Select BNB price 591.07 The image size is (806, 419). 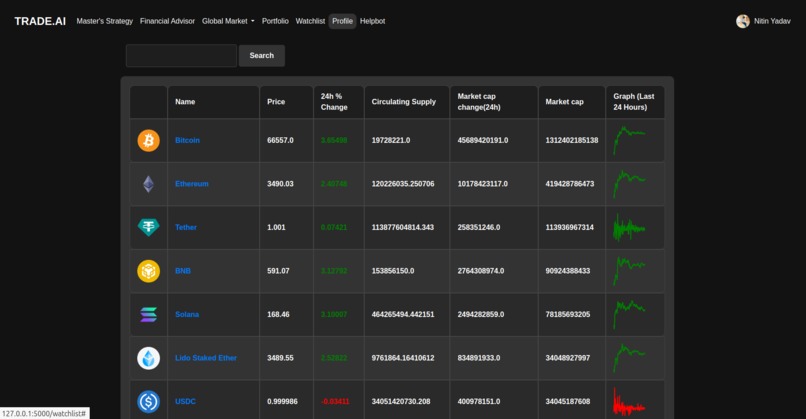(278, 271)
